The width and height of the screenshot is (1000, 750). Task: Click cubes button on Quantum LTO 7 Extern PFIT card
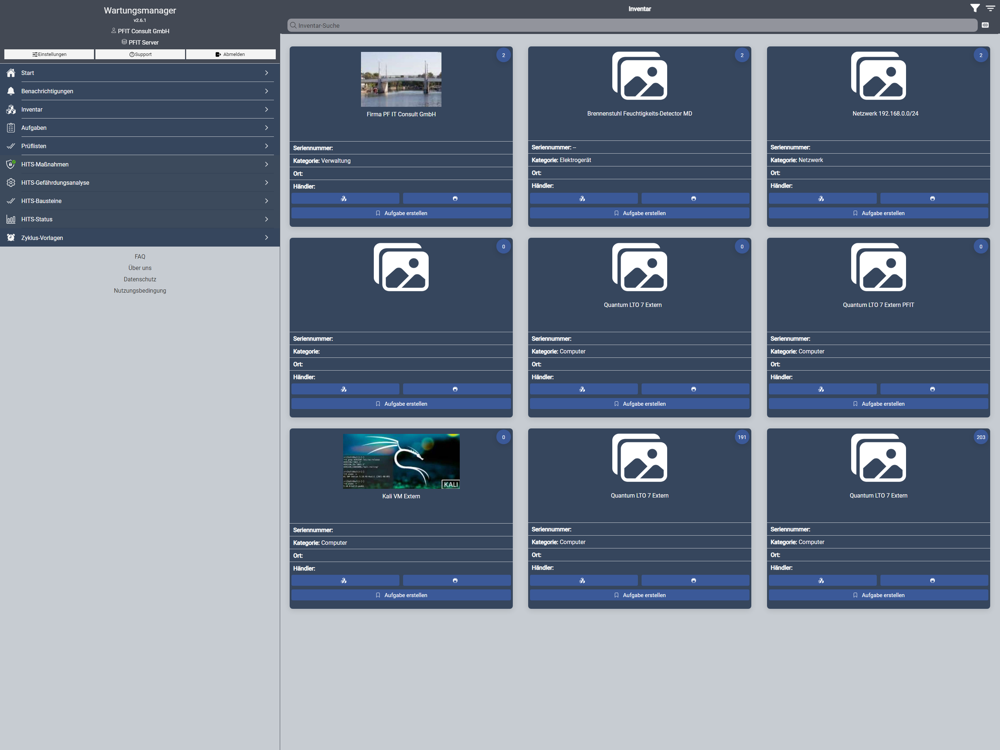(823, 389)
